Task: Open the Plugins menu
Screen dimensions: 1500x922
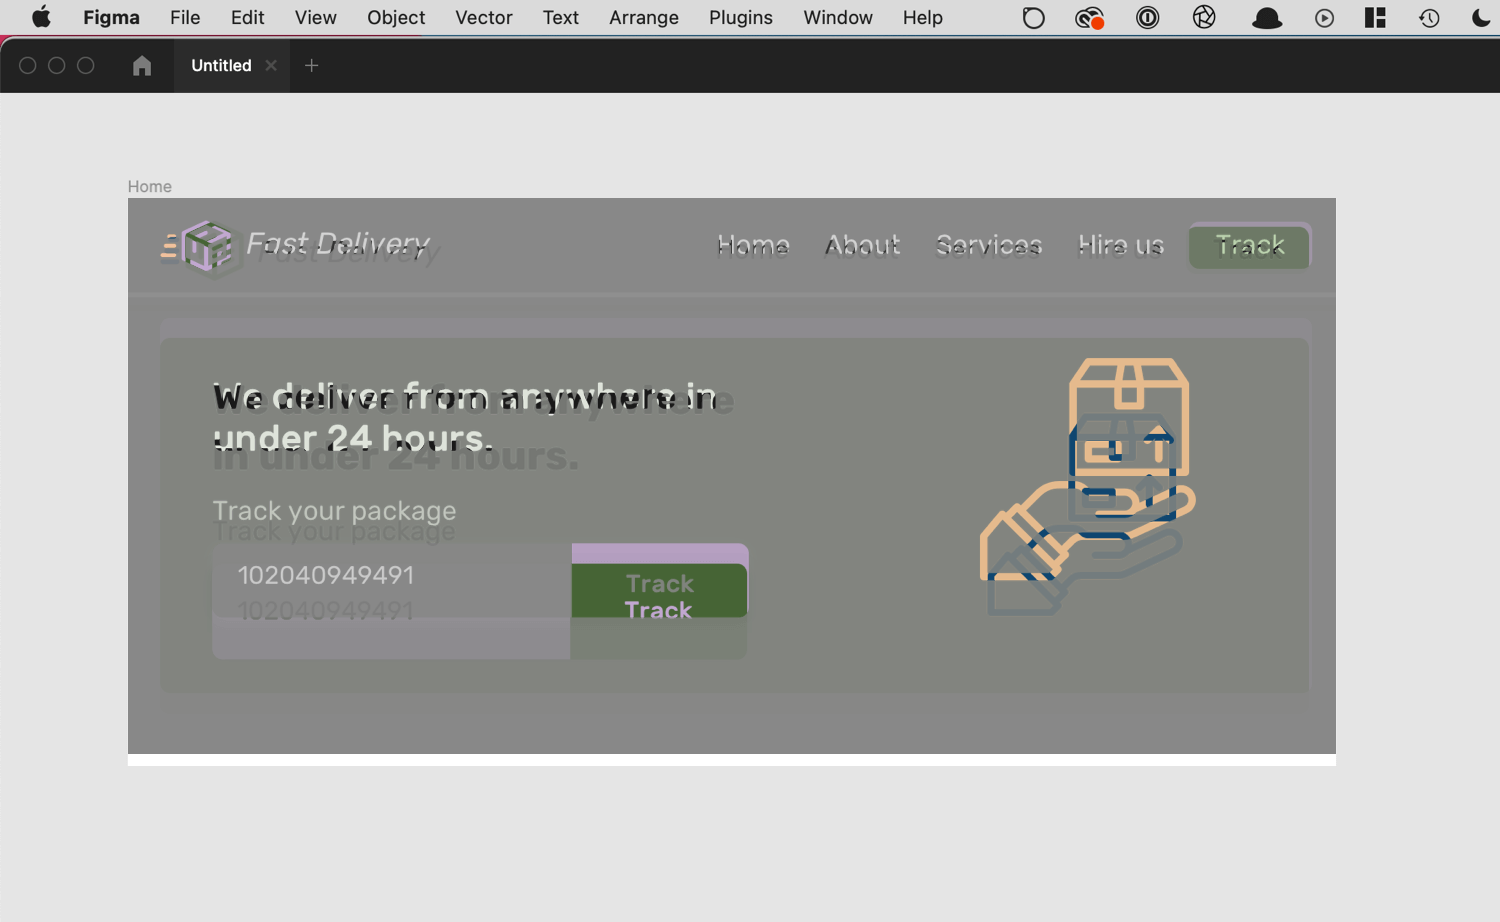Action: coord(740,18)
